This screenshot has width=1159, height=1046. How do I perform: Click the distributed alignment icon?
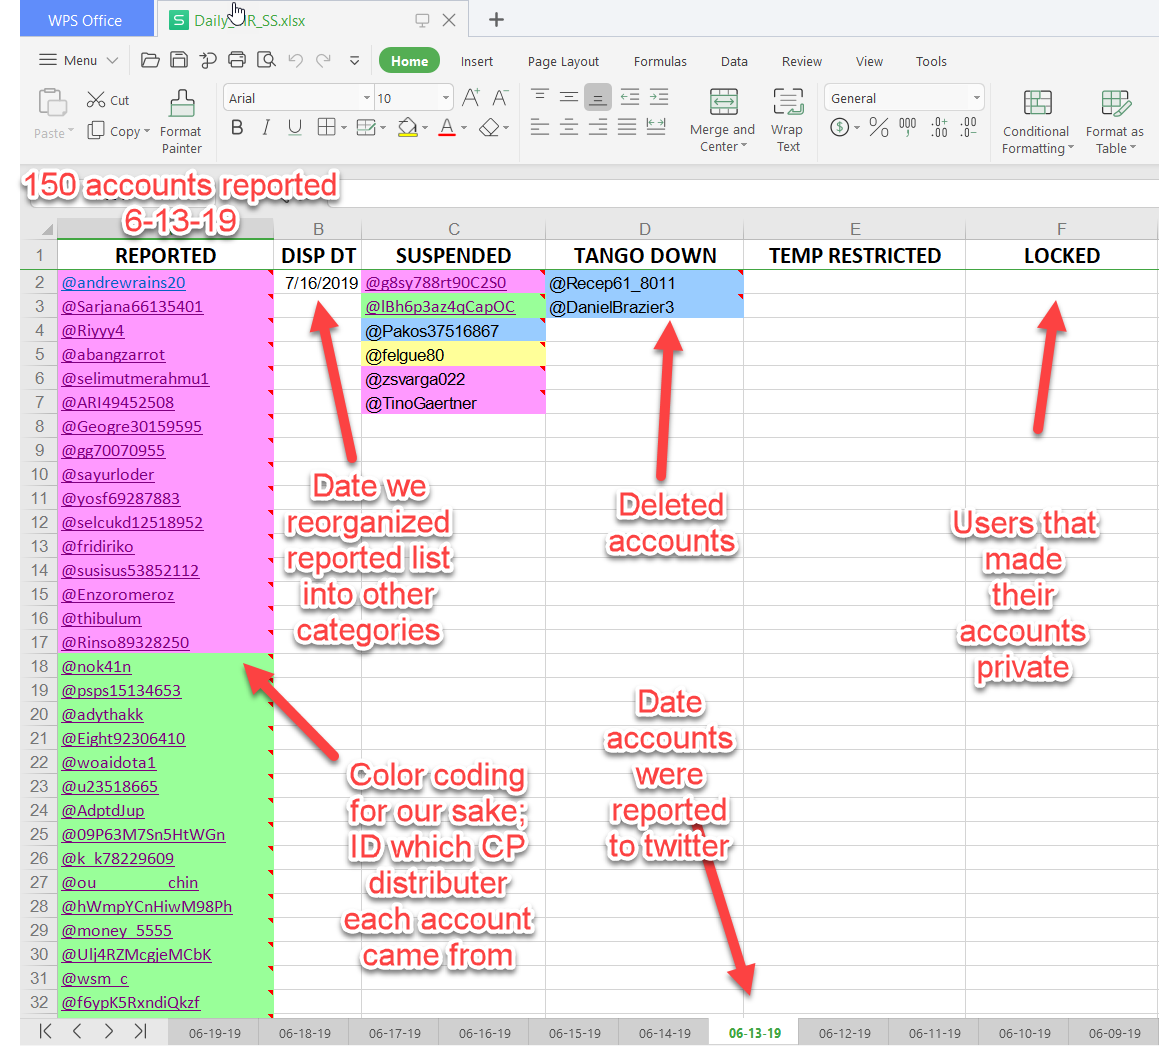(656, 127)
